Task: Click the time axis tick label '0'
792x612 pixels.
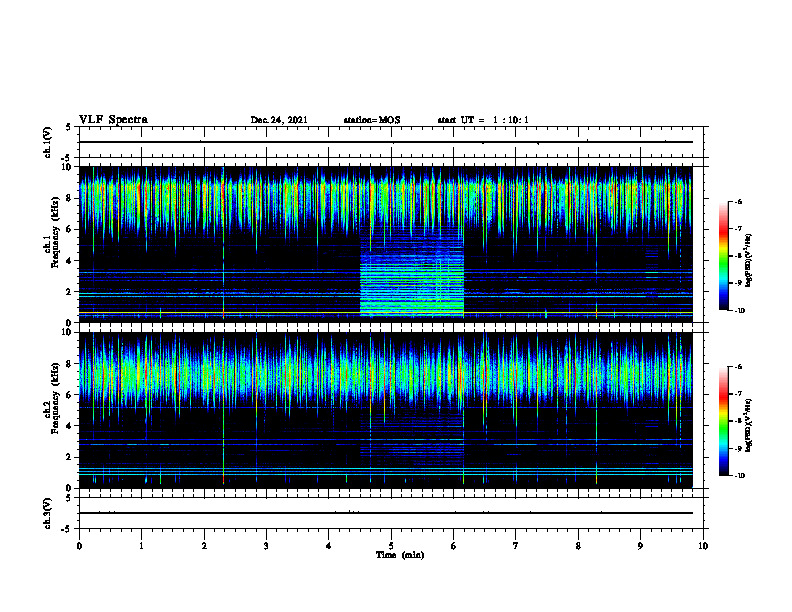Action: (79, 546)
